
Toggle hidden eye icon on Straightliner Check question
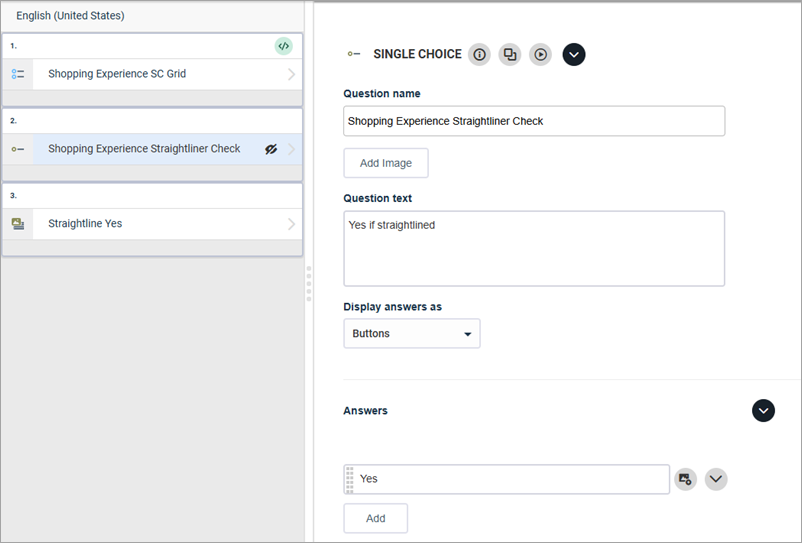tap(270, 149)
